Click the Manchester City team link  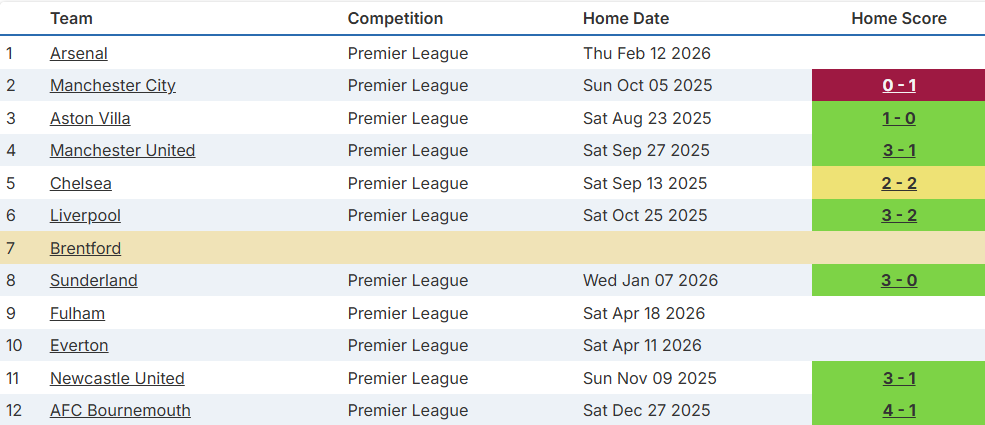(x=113, y=85)
